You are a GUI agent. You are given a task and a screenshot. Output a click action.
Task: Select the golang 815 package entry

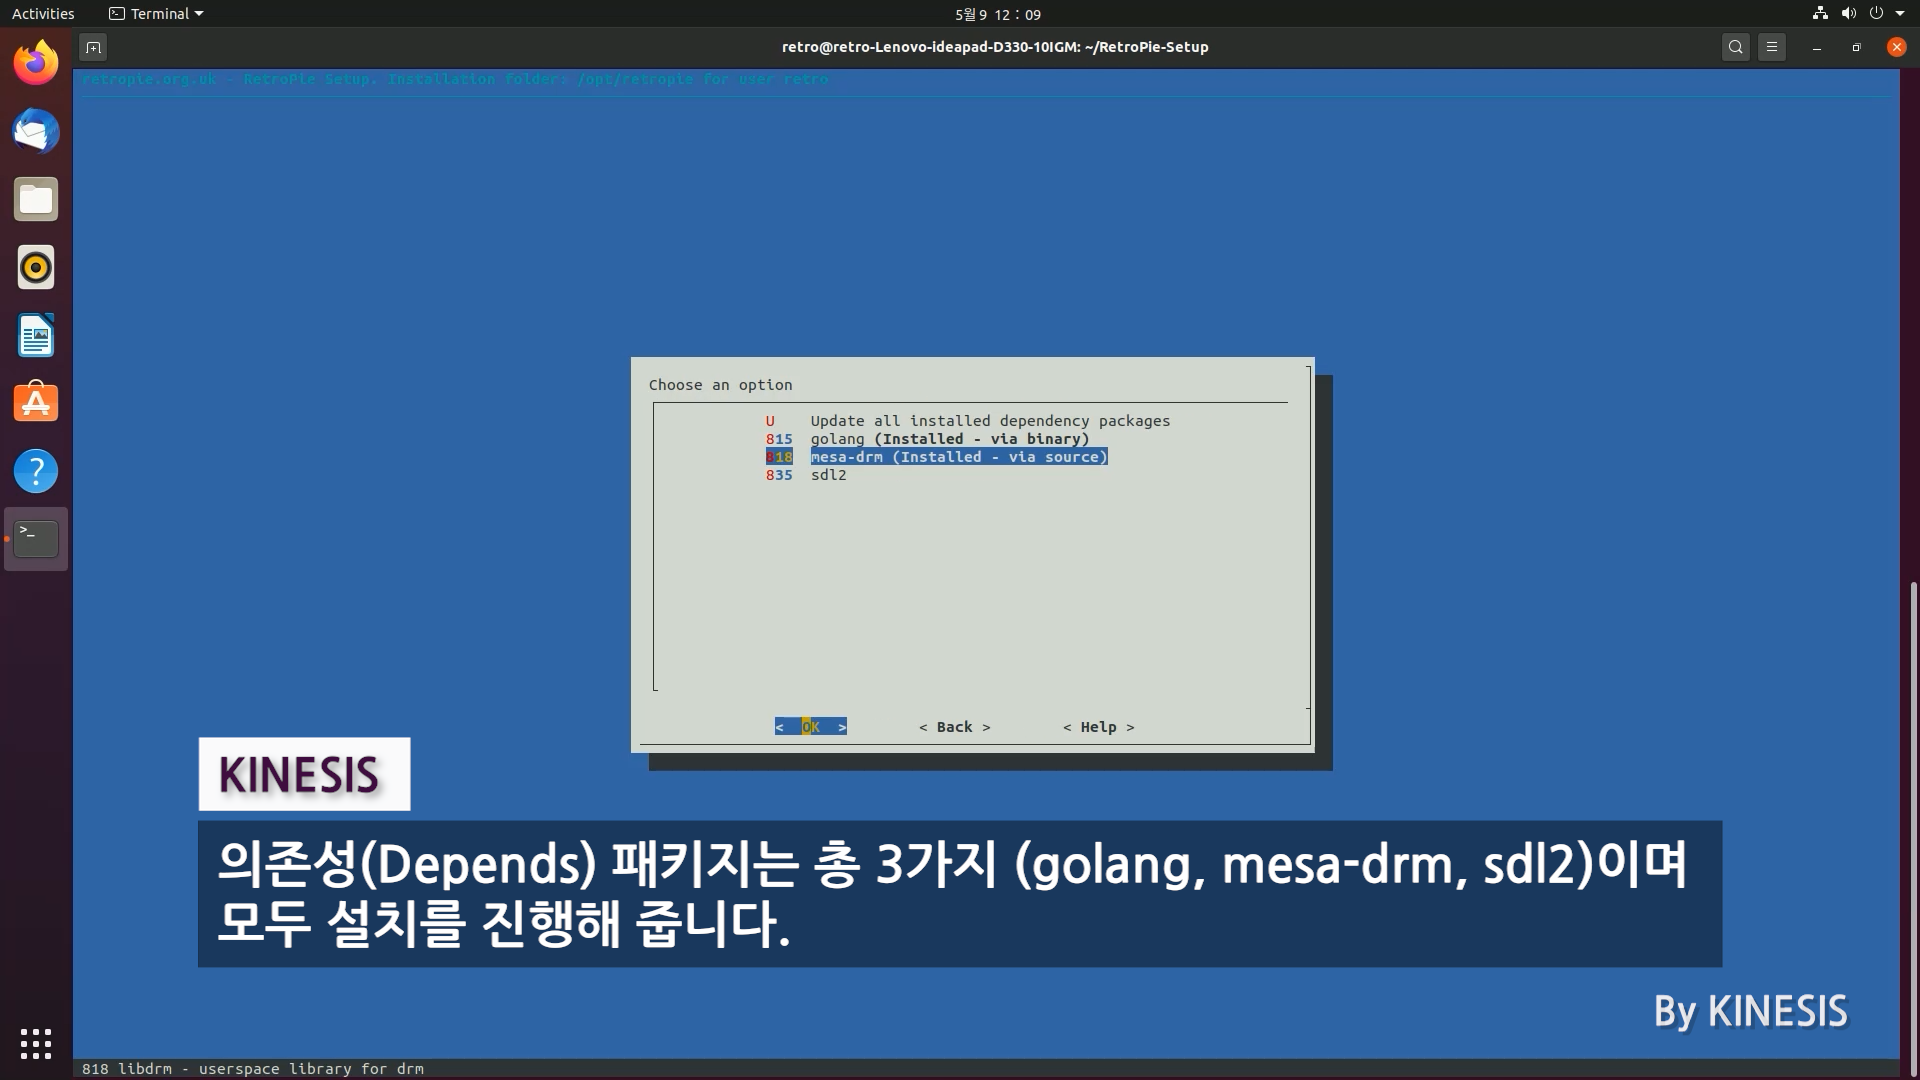pos(948,439)
